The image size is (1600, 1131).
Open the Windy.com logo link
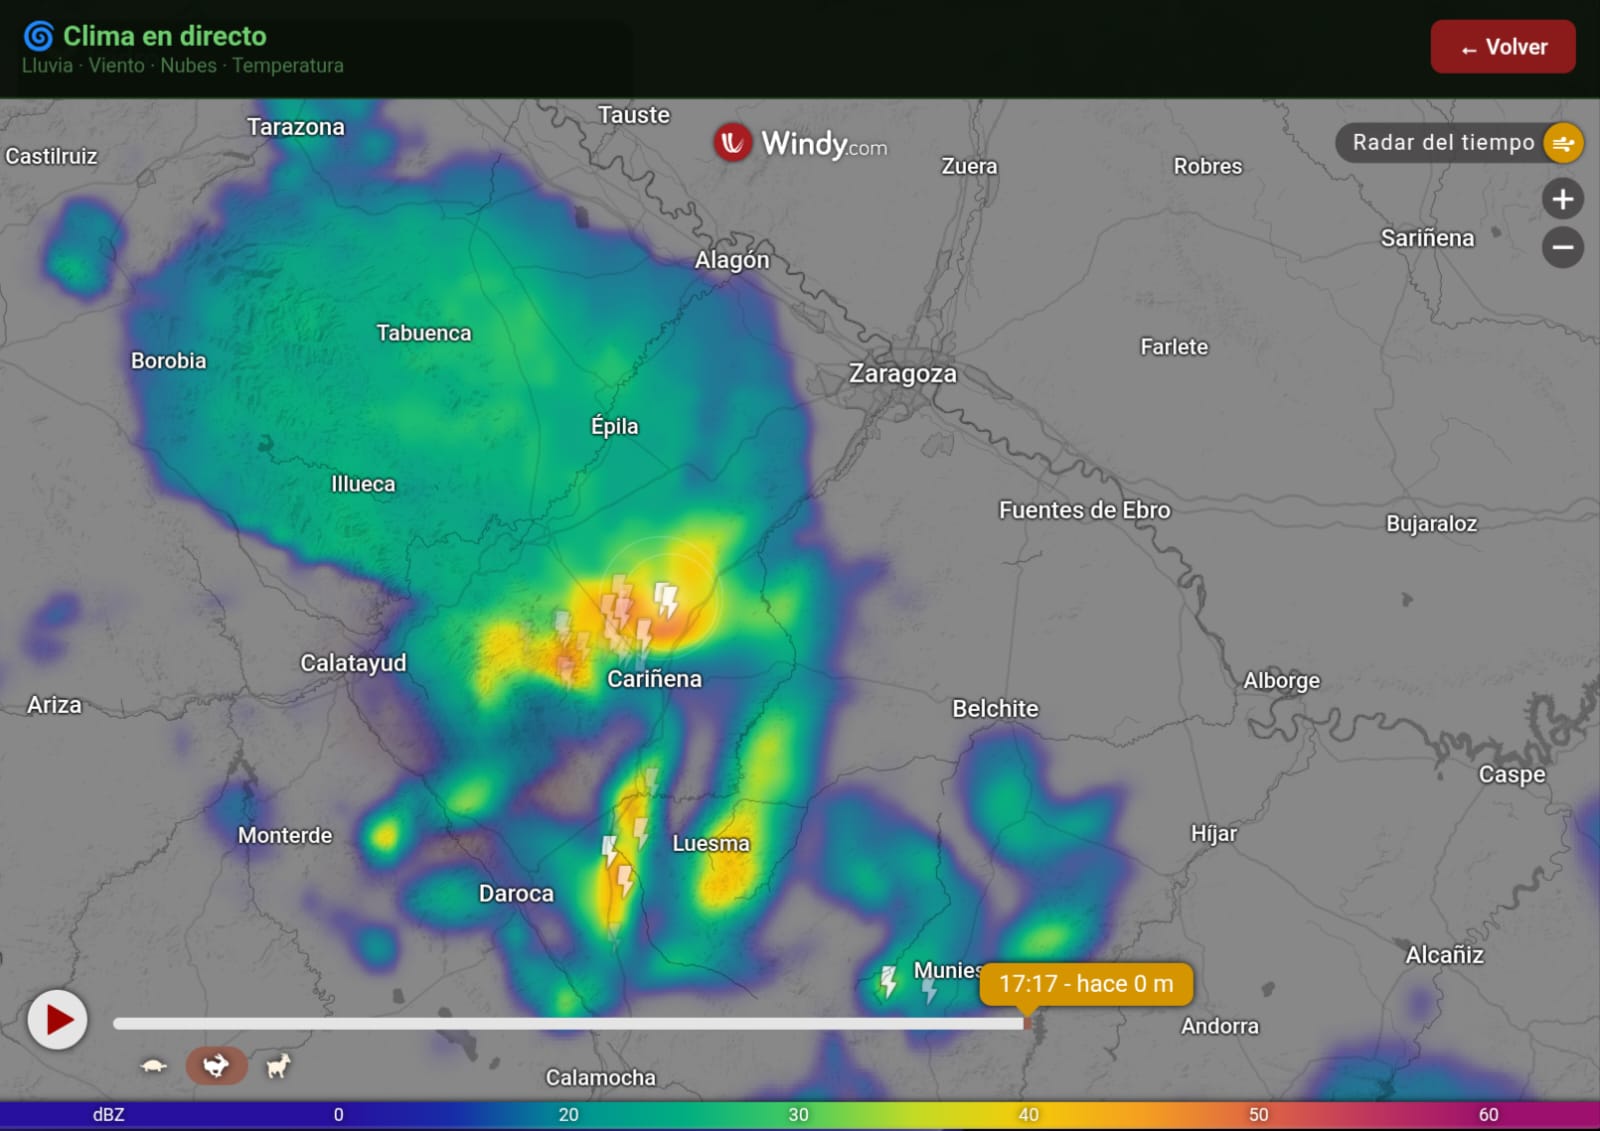[801, 144]
